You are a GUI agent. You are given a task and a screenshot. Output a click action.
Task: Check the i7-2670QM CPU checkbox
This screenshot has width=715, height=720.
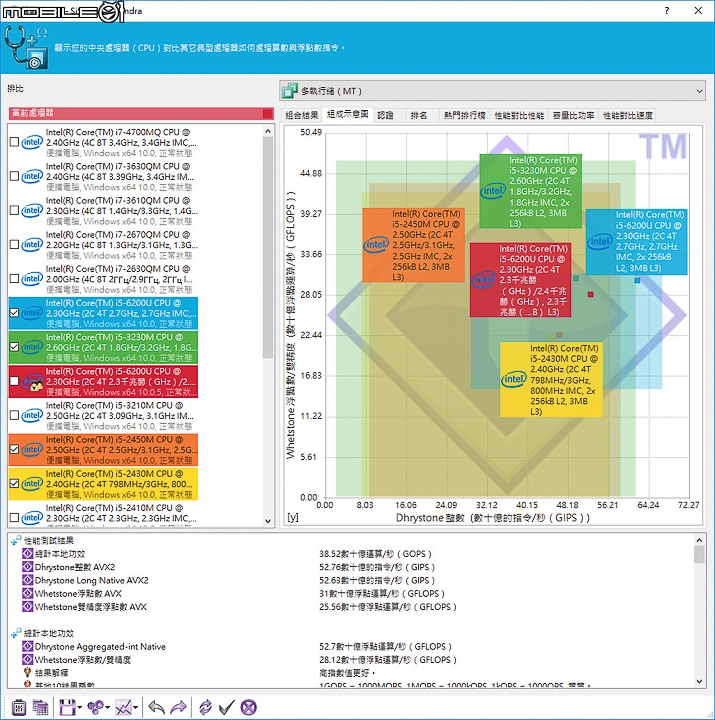point(14,245)
